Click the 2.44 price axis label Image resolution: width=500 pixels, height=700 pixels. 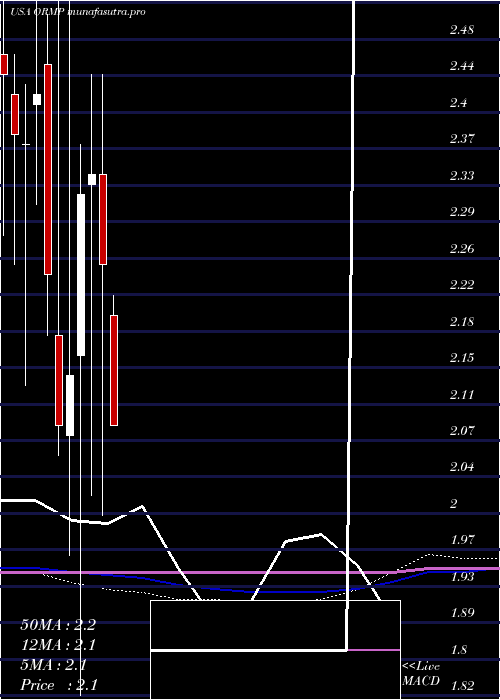coord(462,67)
